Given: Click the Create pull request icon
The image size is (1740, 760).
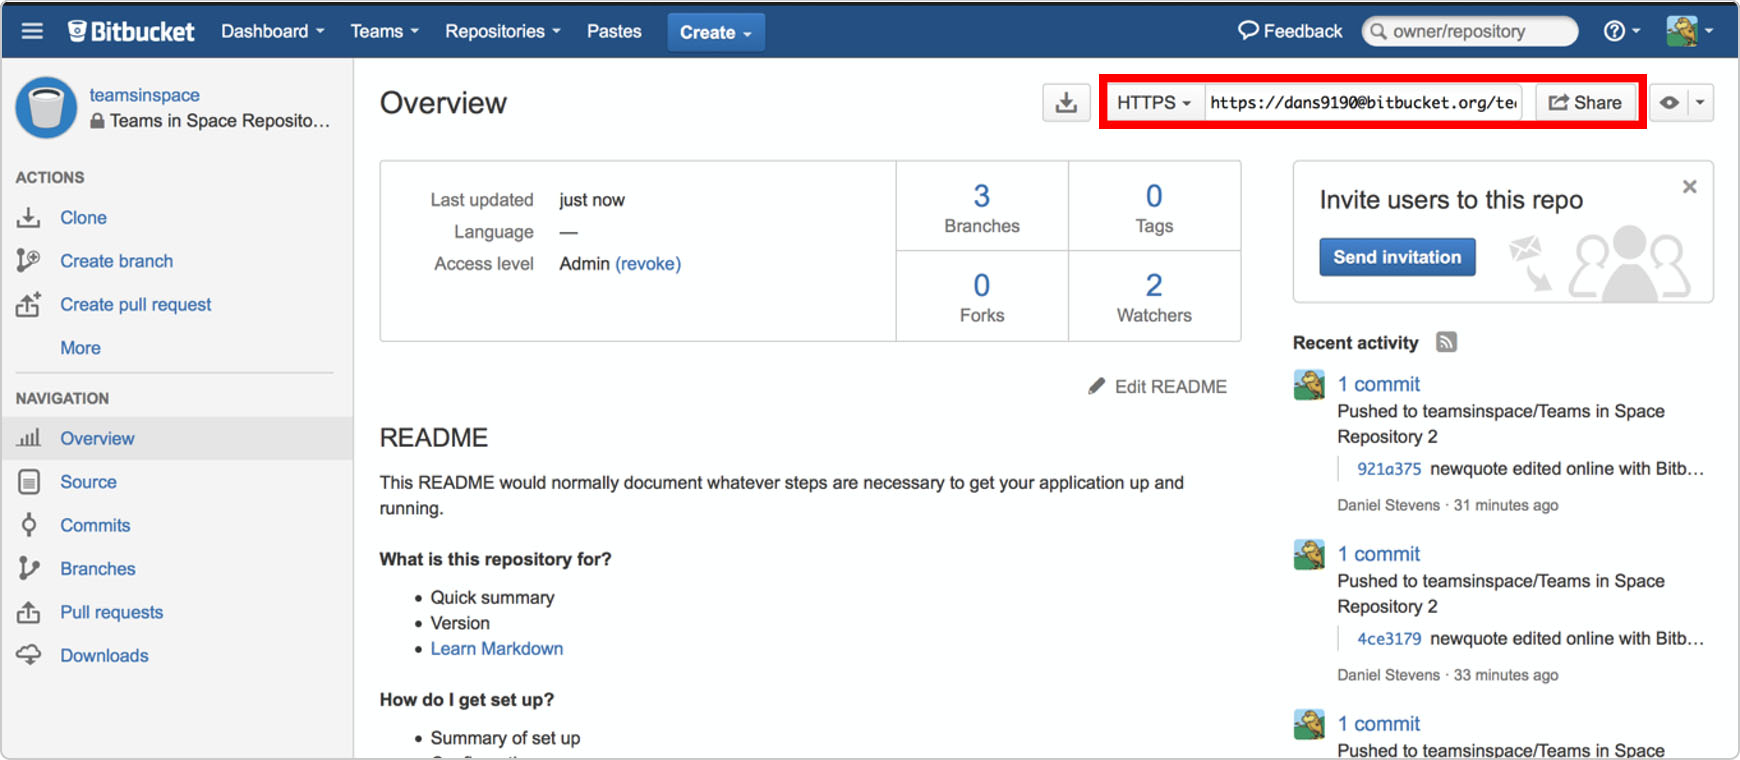Looking at the screenshot, I should click(29, 304).
